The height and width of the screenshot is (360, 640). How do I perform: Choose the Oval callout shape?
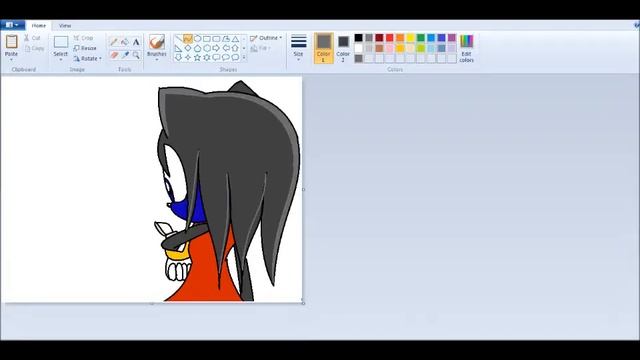[x=226, y=58]
